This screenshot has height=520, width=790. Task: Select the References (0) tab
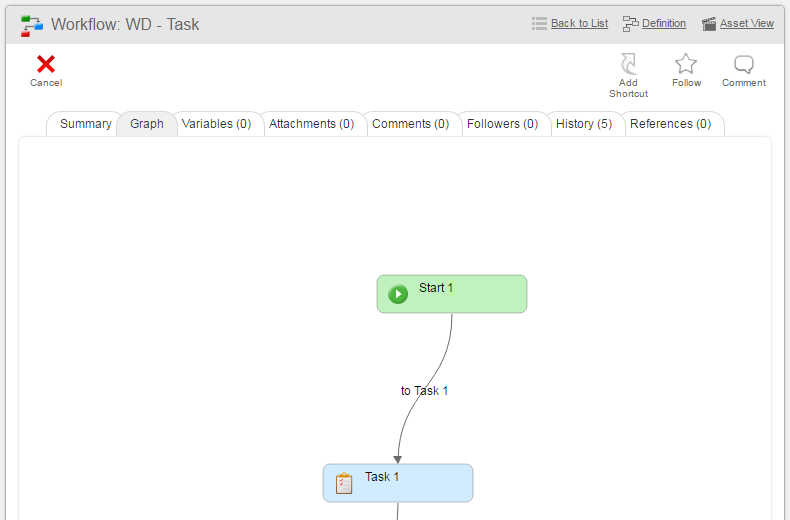(x=670, y=124)
